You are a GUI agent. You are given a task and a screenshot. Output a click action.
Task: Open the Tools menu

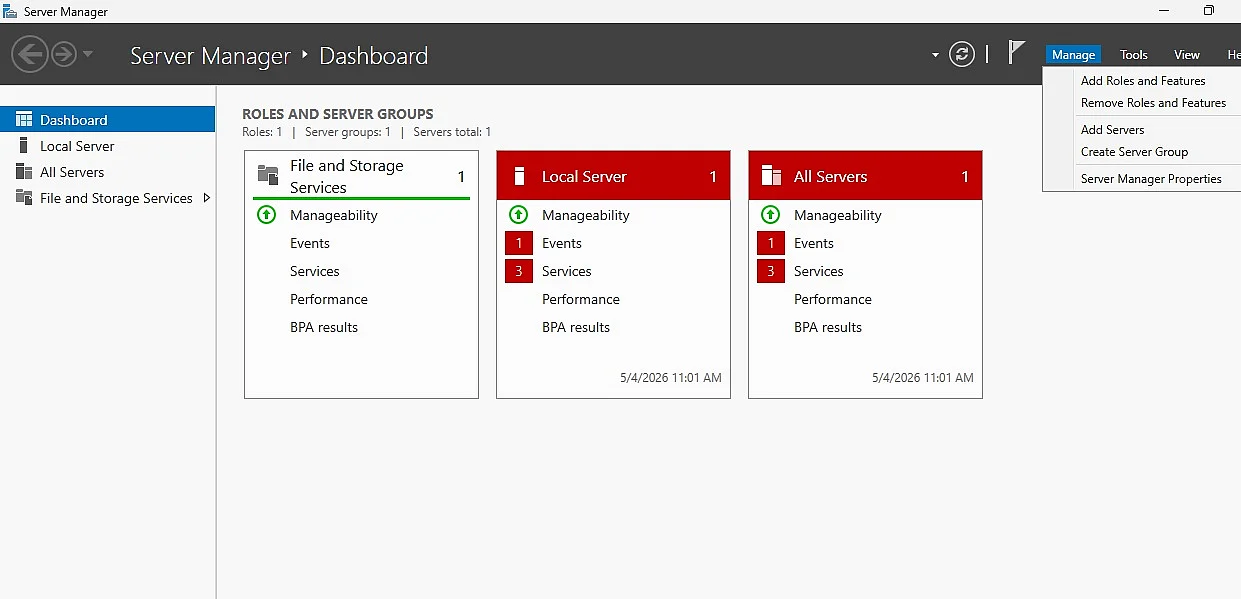tap(1134, 55)
